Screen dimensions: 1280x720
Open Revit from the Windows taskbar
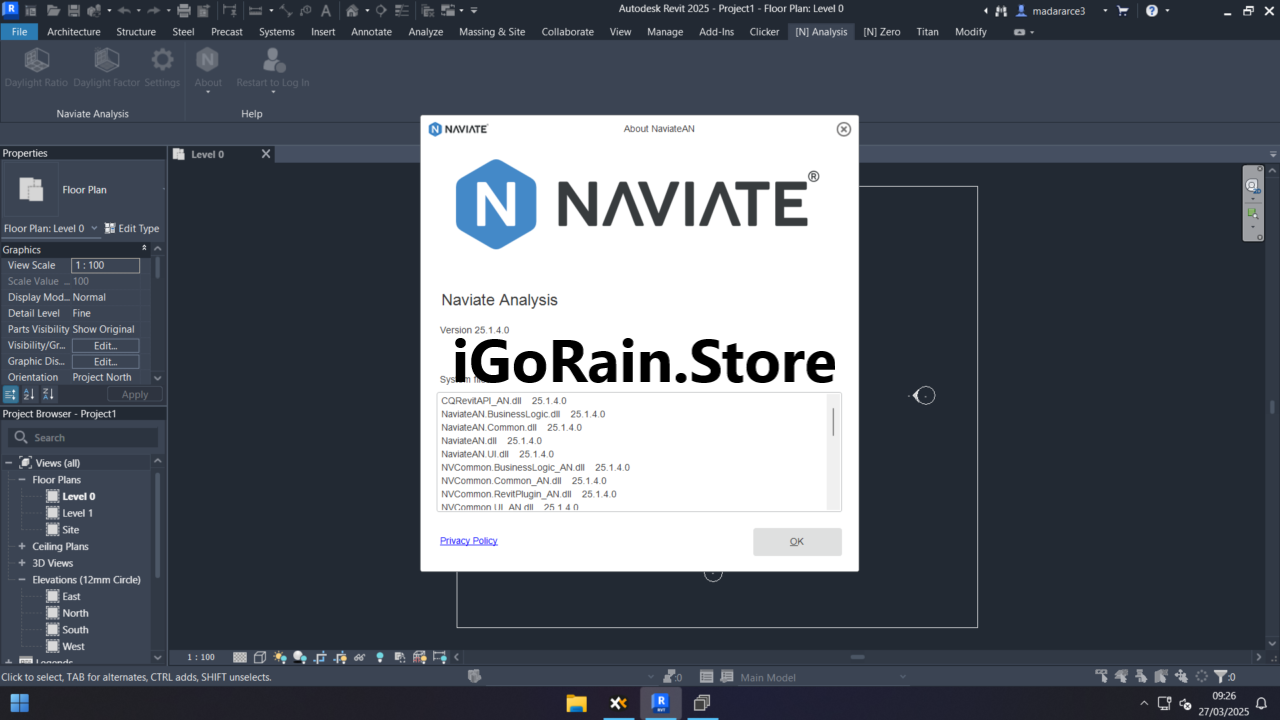click(660, 703)
